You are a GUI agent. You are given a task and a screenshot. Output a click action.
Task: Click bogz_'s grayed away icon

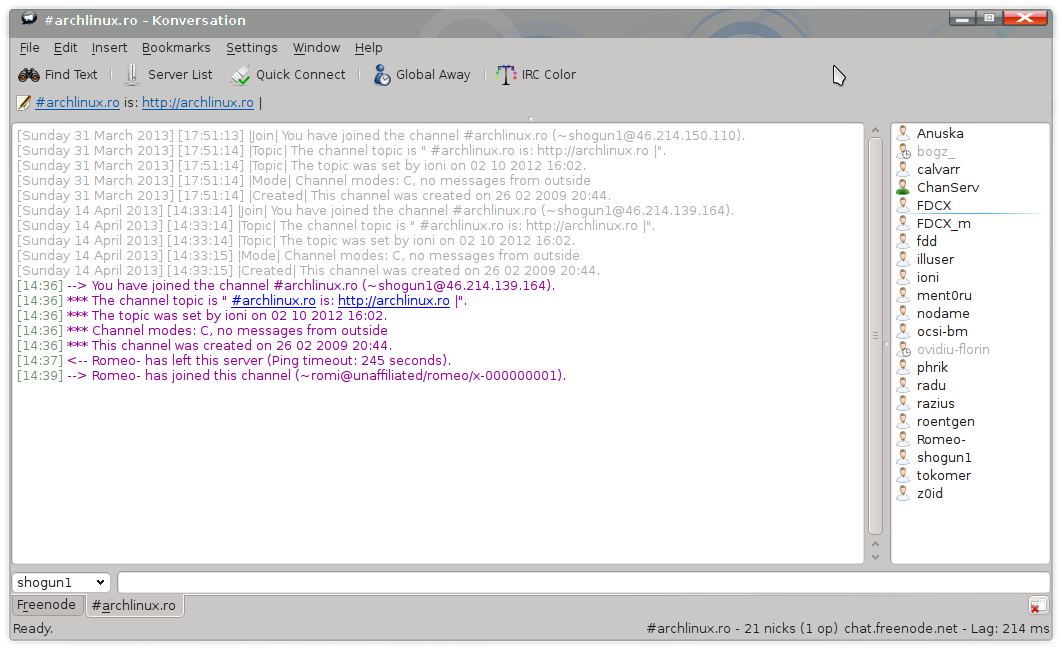pos(904,151)
